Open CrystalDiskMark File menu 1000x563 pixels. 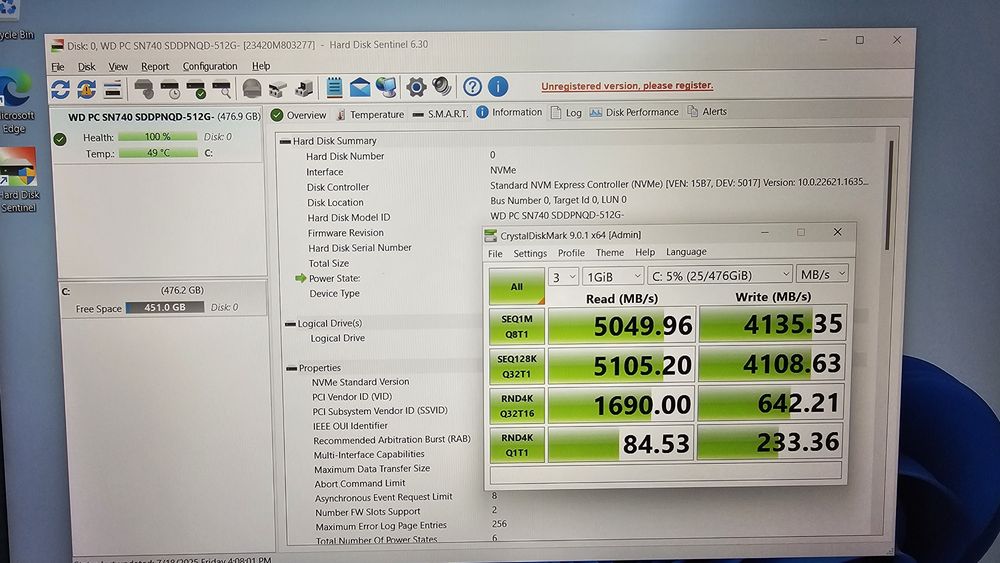coord(495,254)
